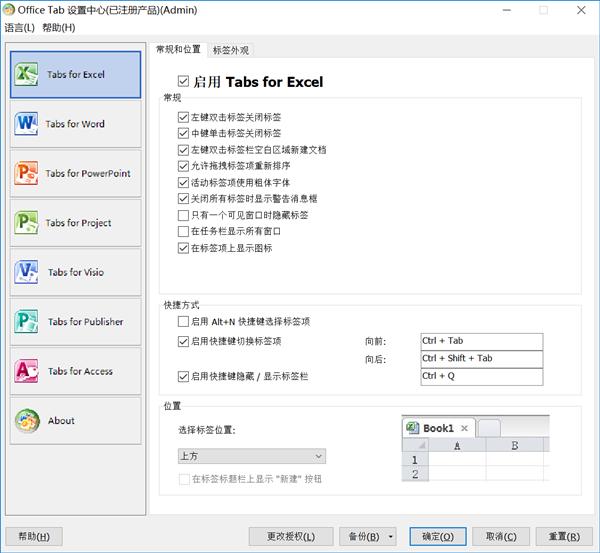Toggle 允许拖拽标签项重新排序 checkbox
This screenshot has height=553, width=600.
click(183, 166)
